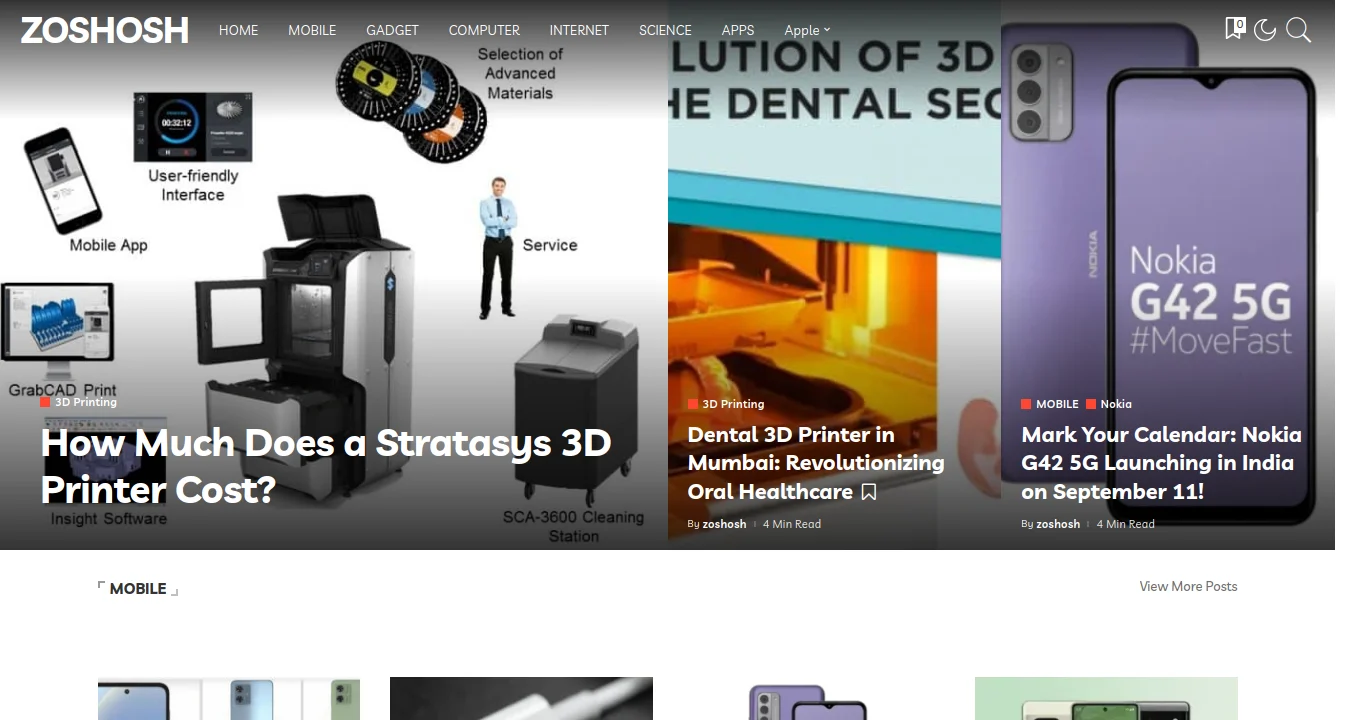Navigate to the INTERNET section
Image resolution: width=1367 pixels, height=720 pixels.
(579, 30)
